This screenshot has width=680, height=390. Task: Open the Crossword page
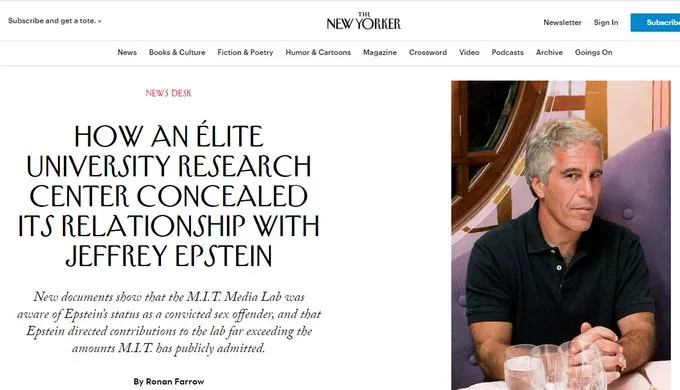428,52
